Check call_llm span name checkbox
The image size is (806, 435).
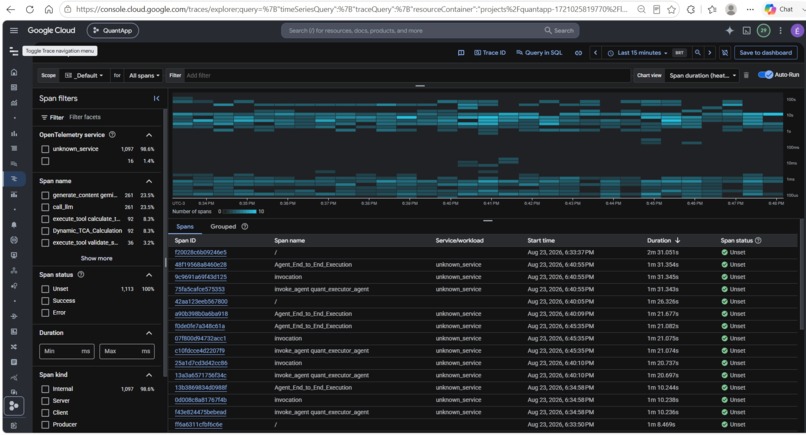(x=45, y=207)
